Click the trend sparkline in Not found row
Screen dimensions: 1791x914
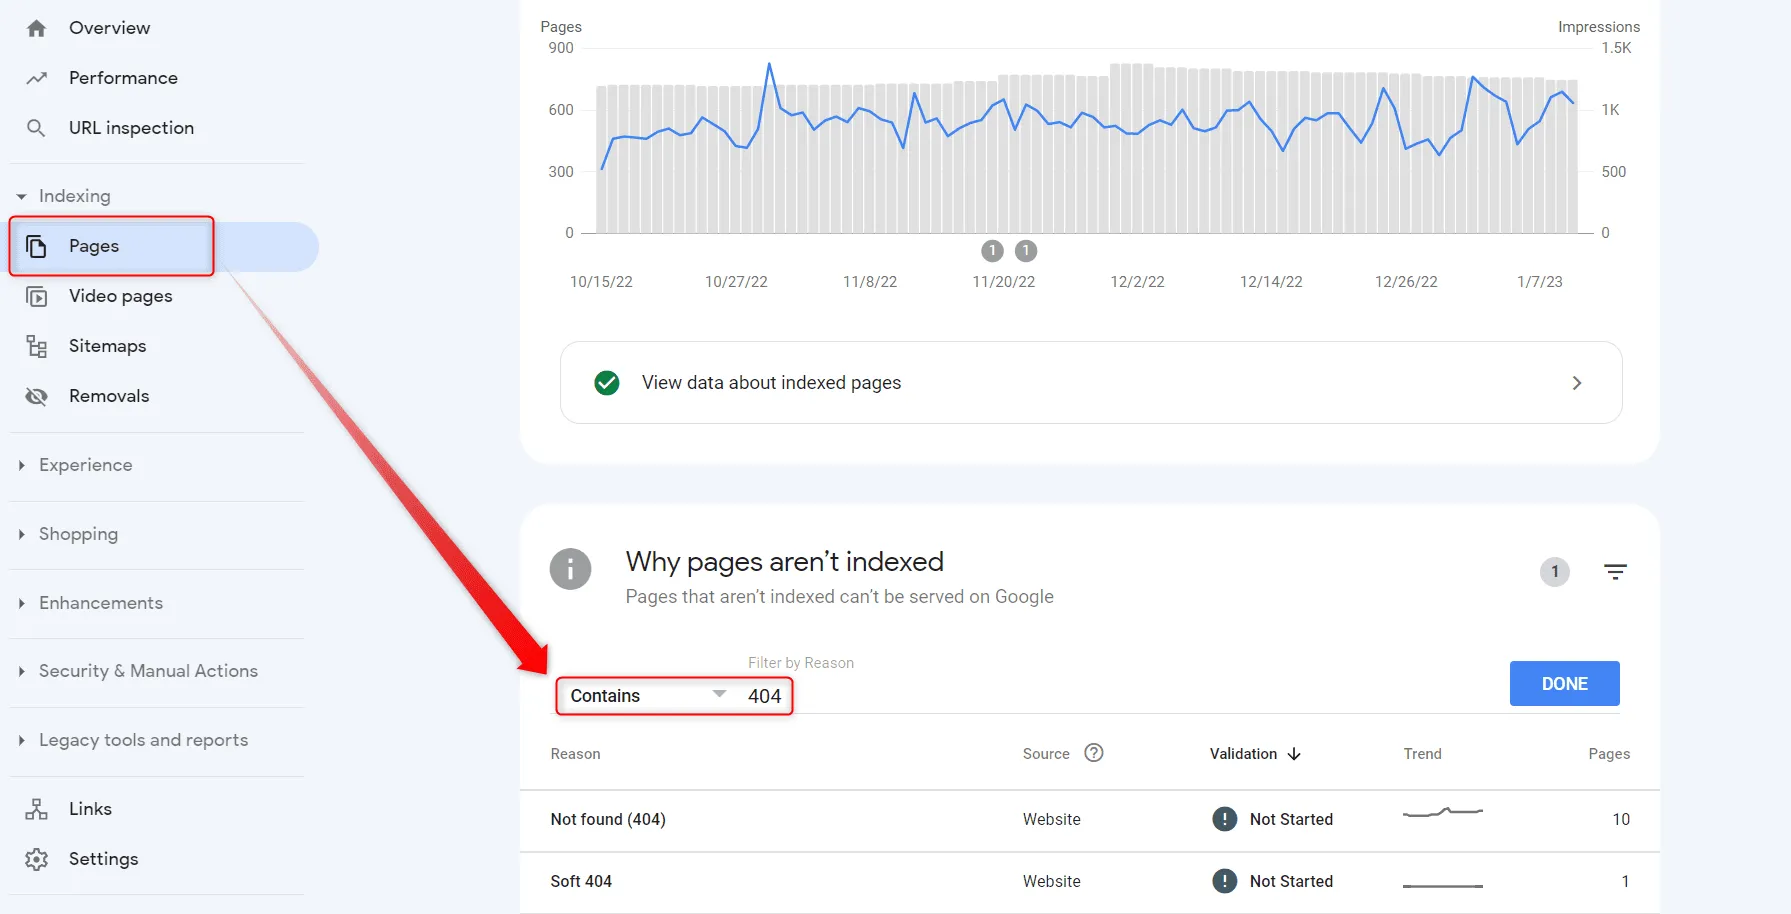click(x=1442, y=813)
